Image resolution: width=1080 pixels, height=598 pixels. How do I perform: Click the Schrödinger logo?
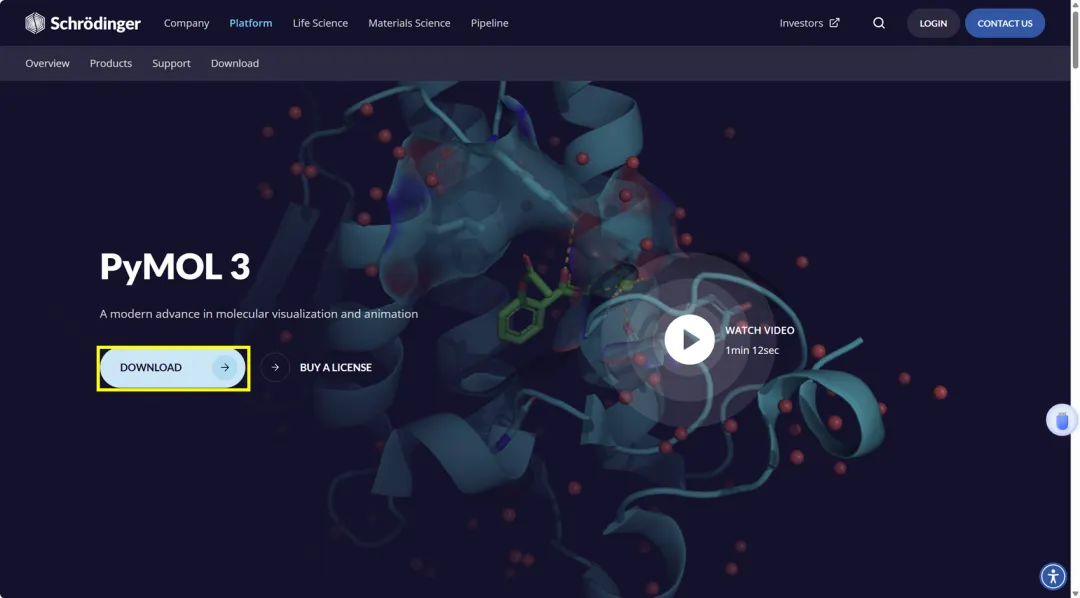coord(83,23)
